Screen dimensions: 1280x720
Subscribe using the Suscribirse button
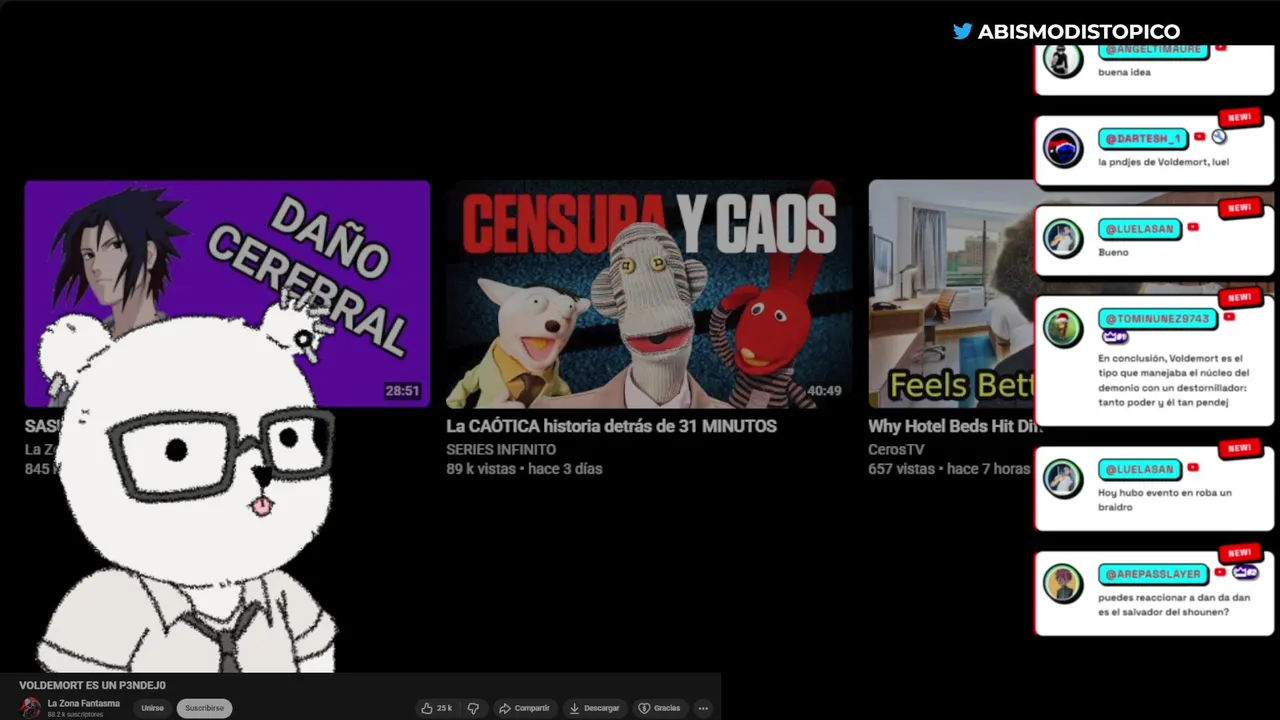[x=204, y=708]
